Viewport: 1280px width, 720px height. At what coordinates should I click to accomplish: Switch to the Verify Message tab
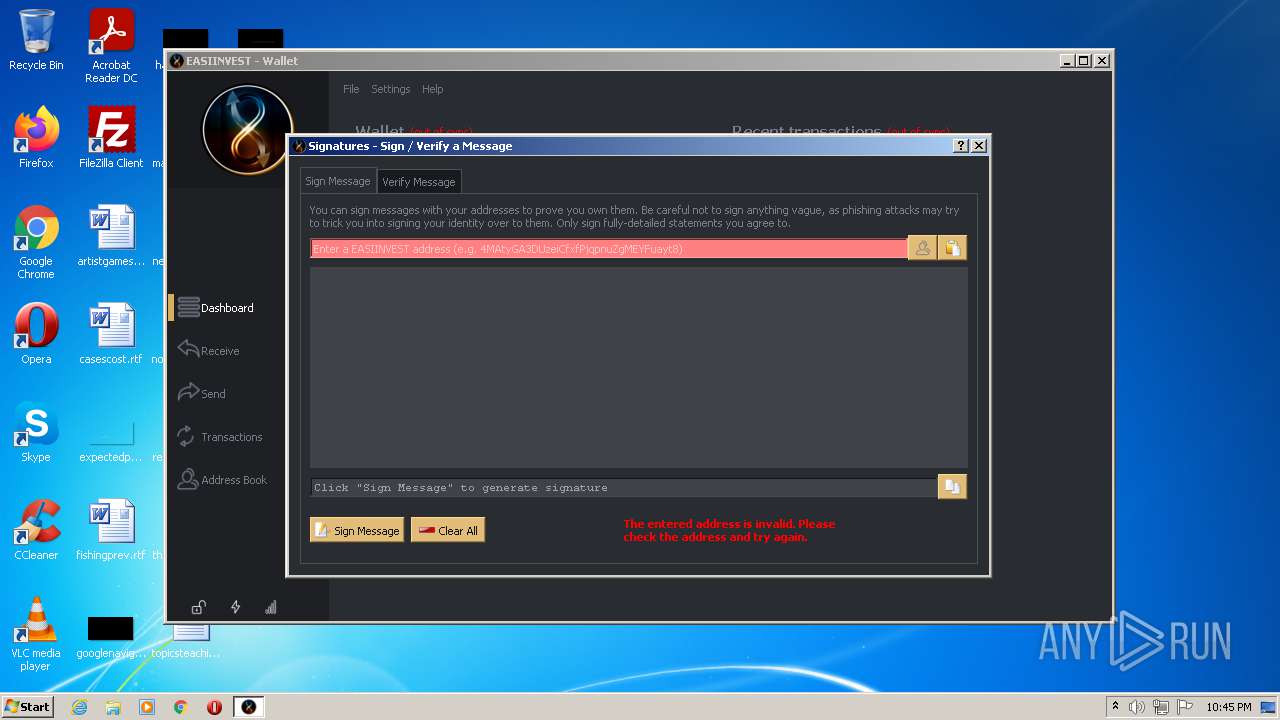(x=419, y=181)
